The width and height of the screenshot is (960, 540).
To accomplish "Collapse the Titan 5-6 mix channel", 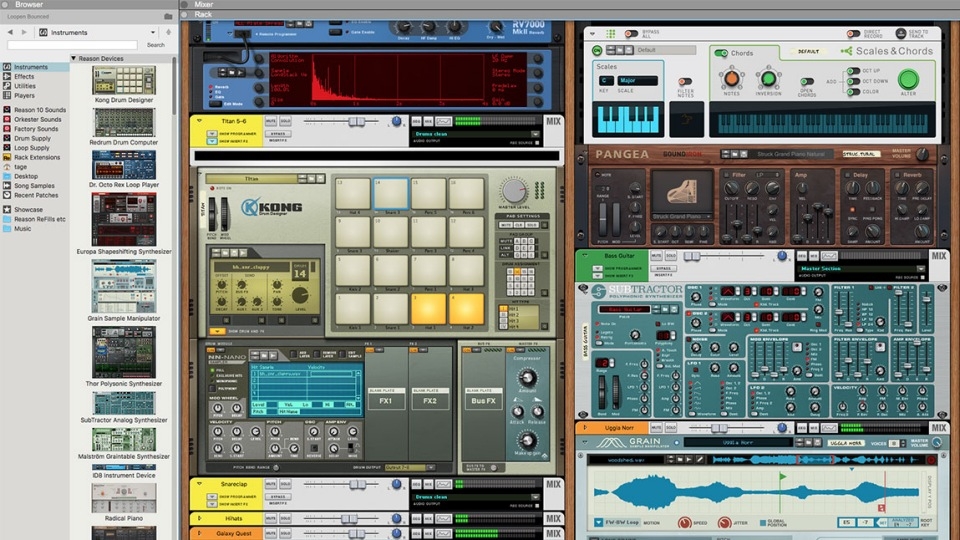I will [x=199, y=121].
